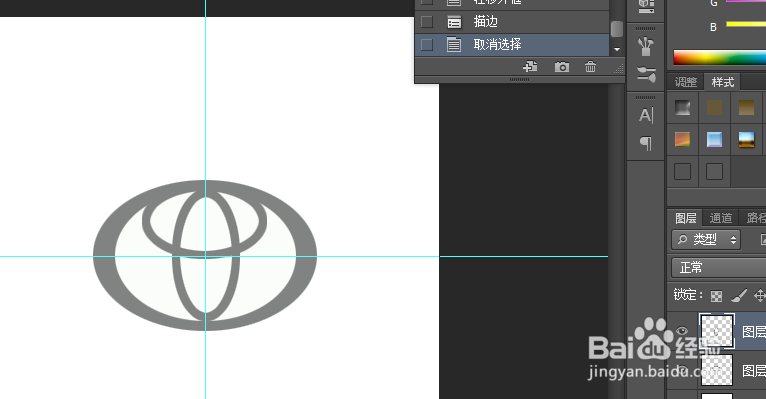Pick a color from the spectrum ramp
The height and width of the screenshot is (399, 766).
coord(719,58)
